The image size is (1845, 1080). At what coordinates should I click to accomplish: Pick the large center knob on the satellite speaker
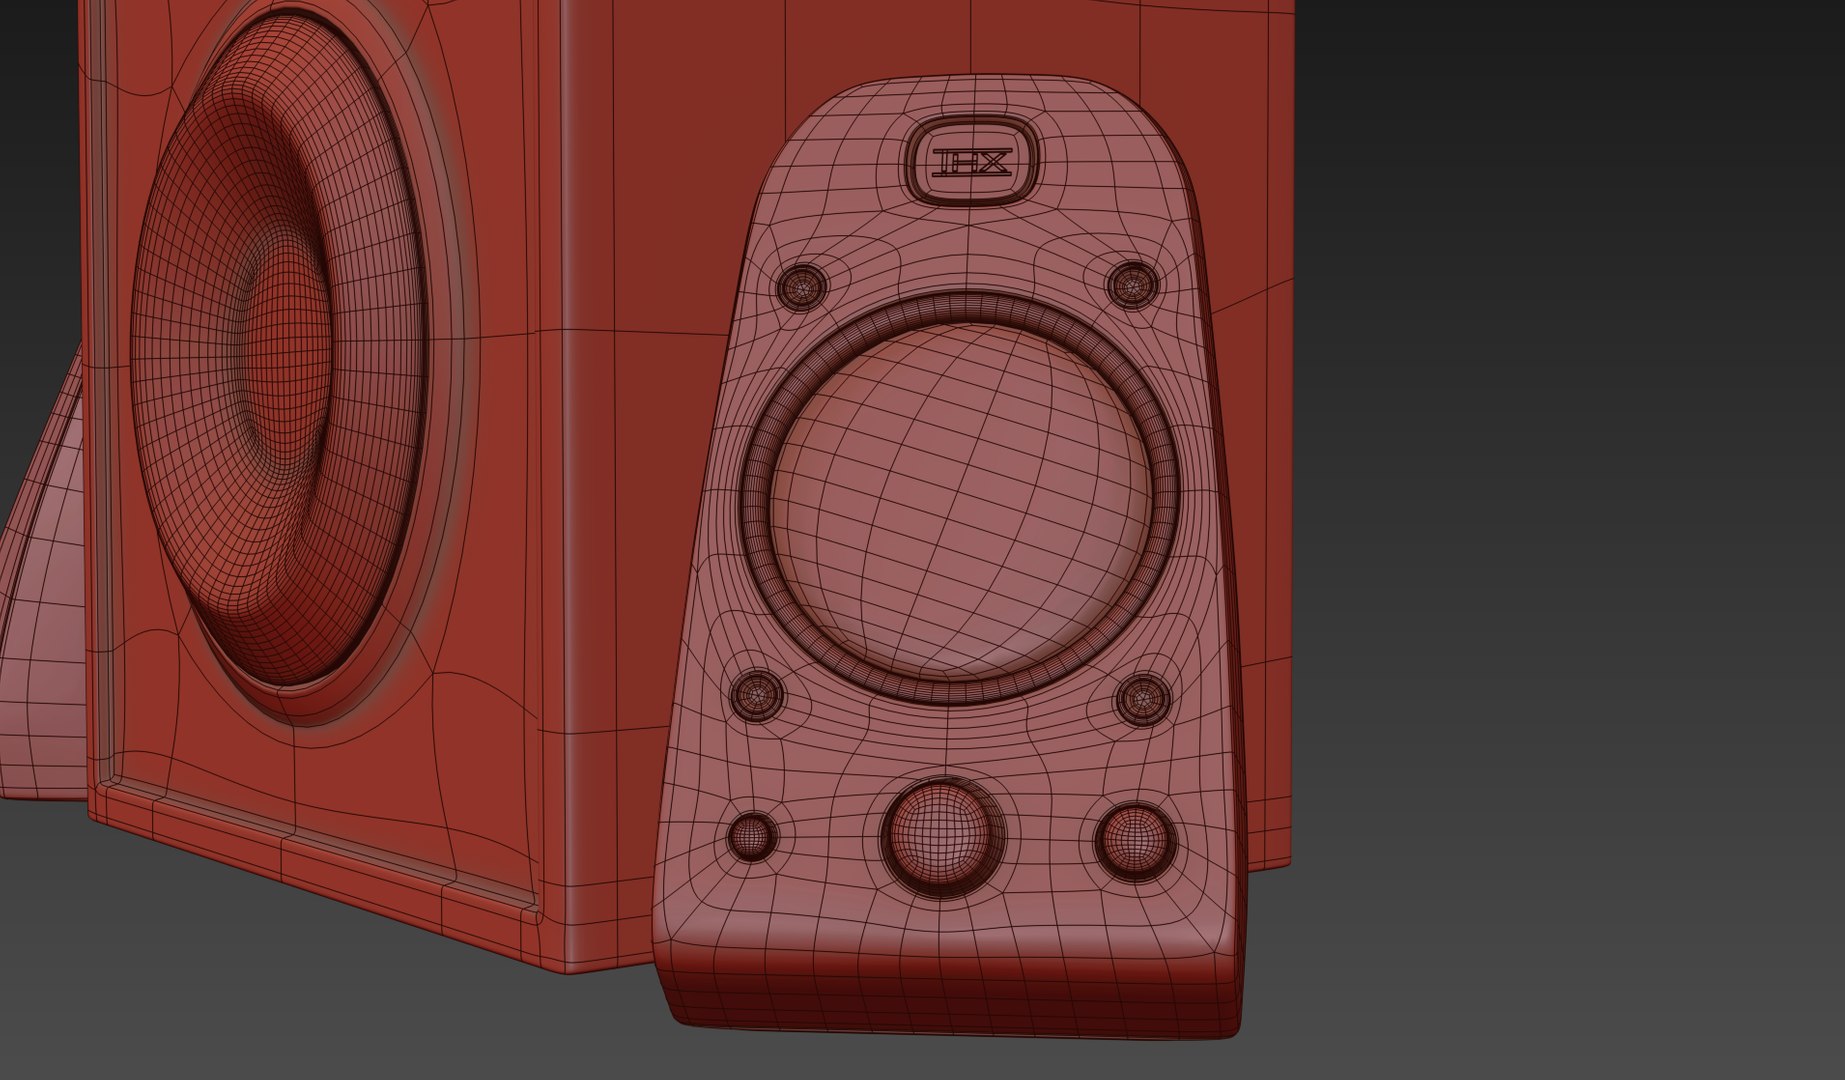coord(942,836)
